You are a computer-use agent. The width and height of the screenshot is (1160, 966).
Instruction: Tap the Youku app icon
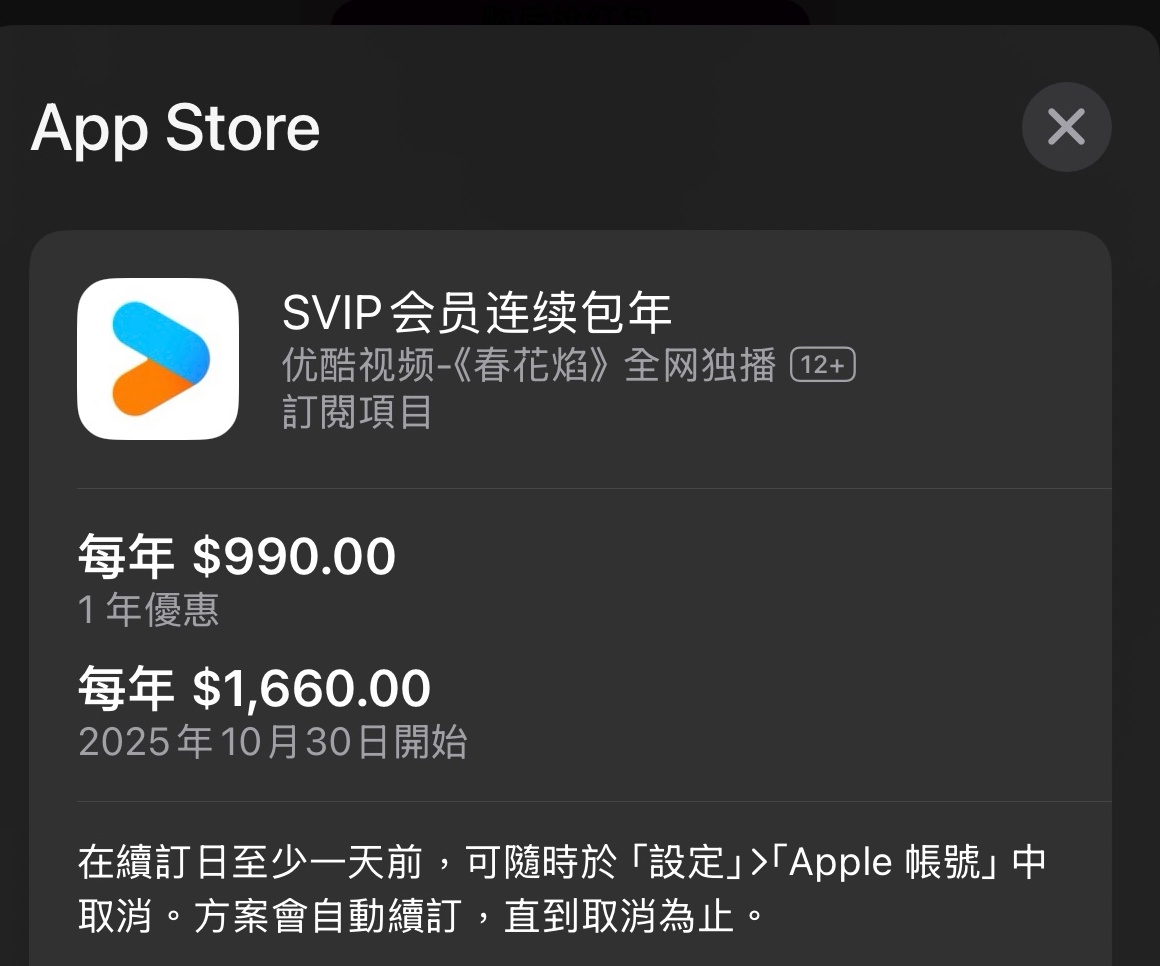click(x=158, y=359)
